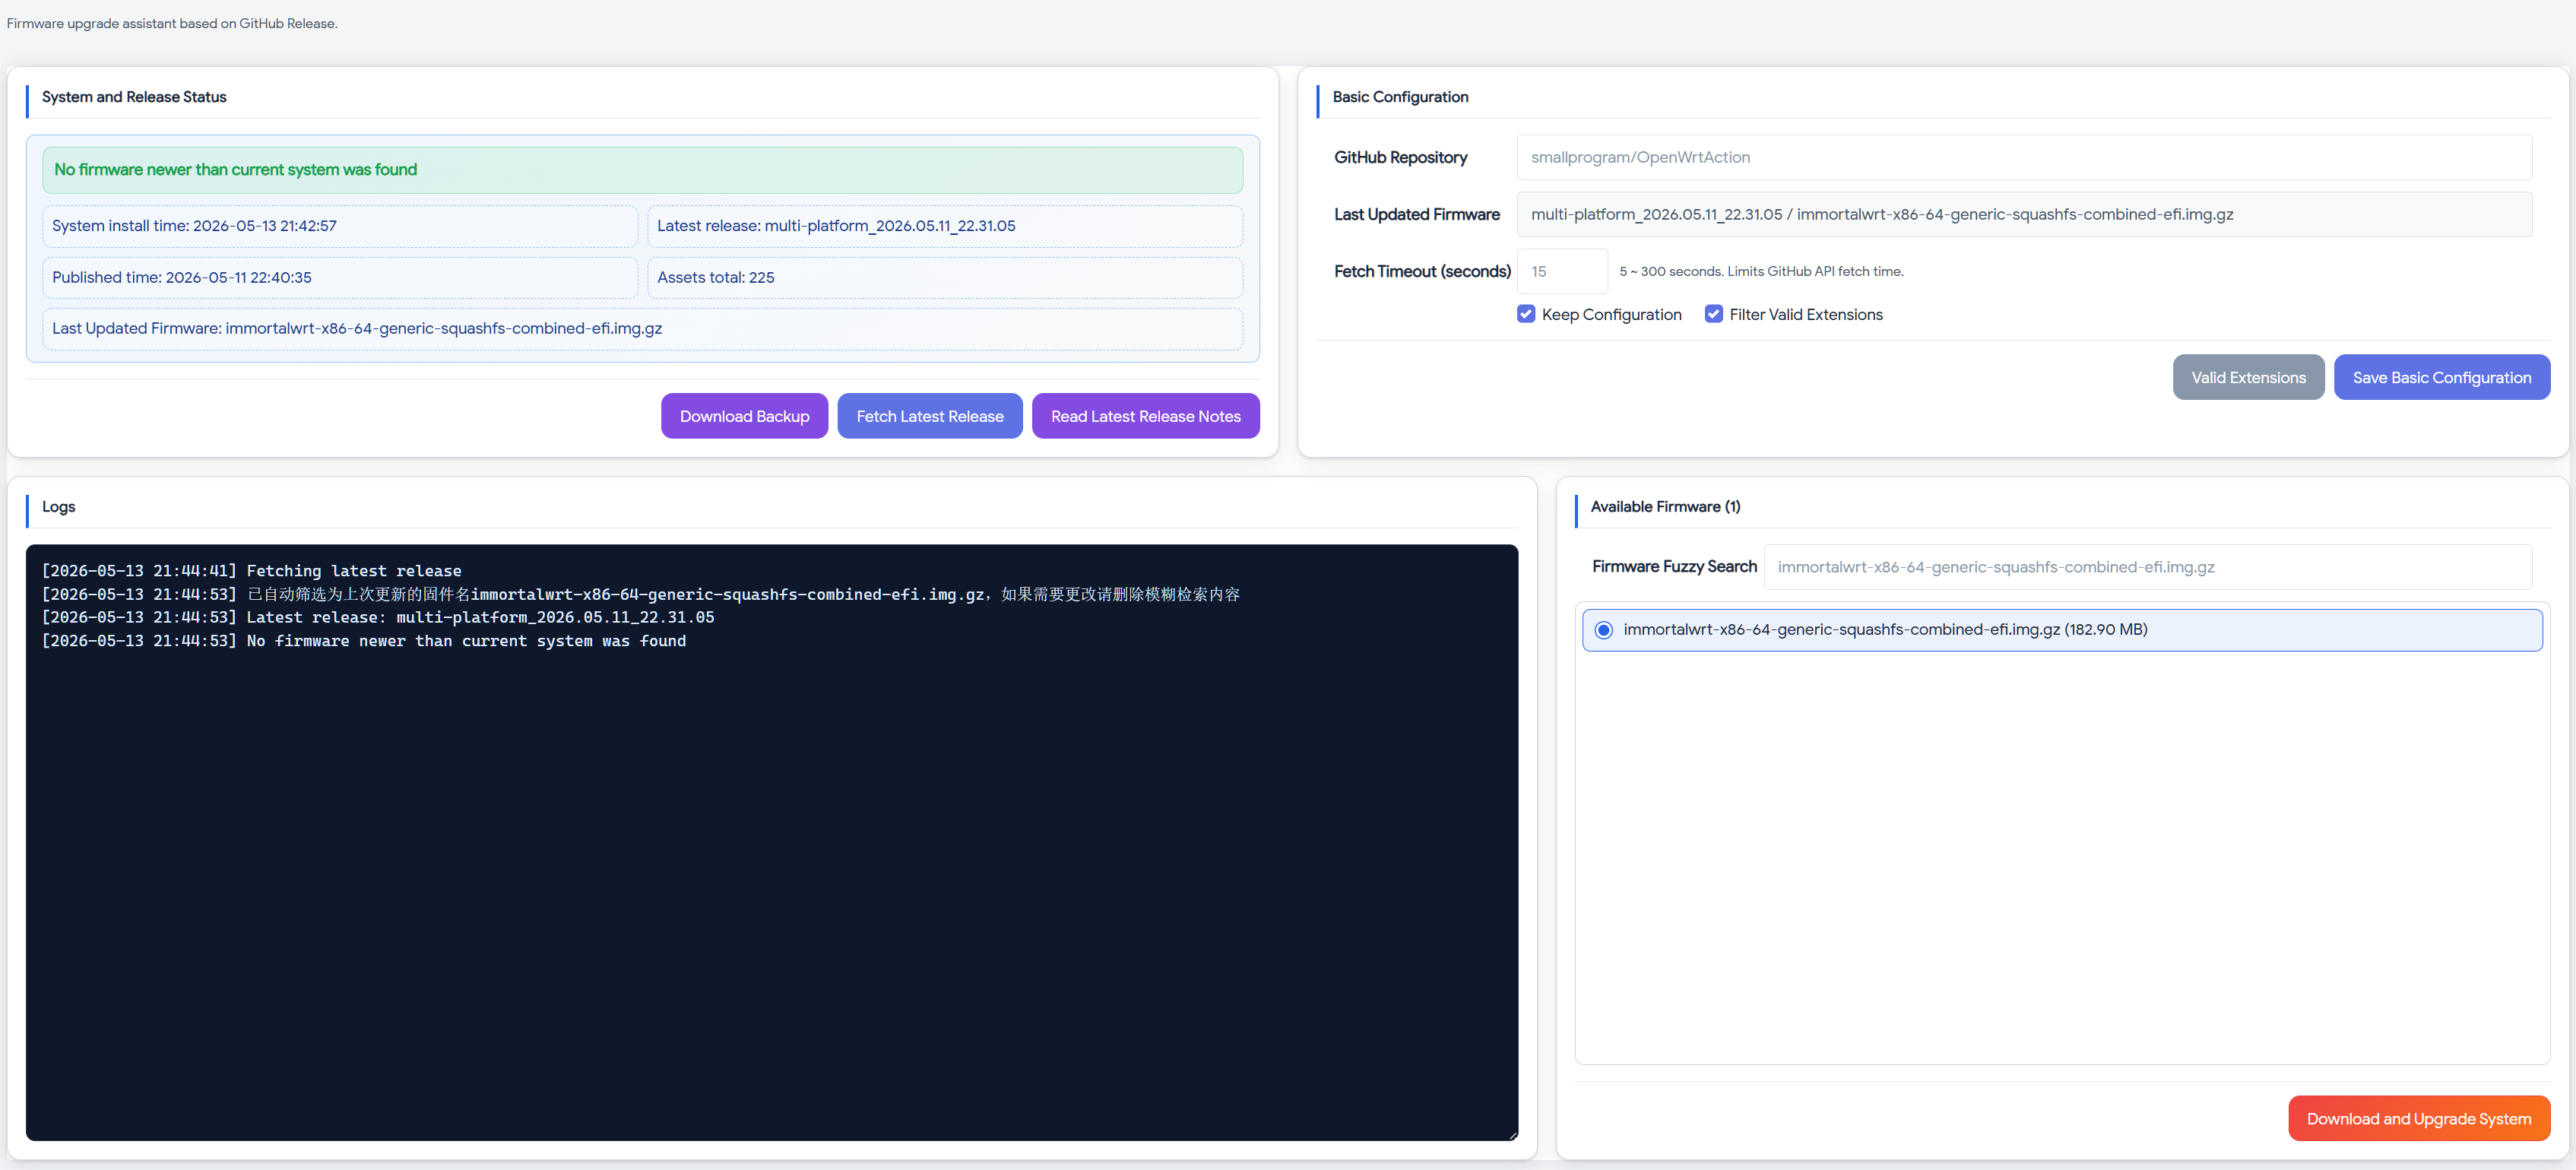The height and width of the screenshot is (1170, 2576).
Task: Start Download and Upgrade System
Action: [2418, 1118]
